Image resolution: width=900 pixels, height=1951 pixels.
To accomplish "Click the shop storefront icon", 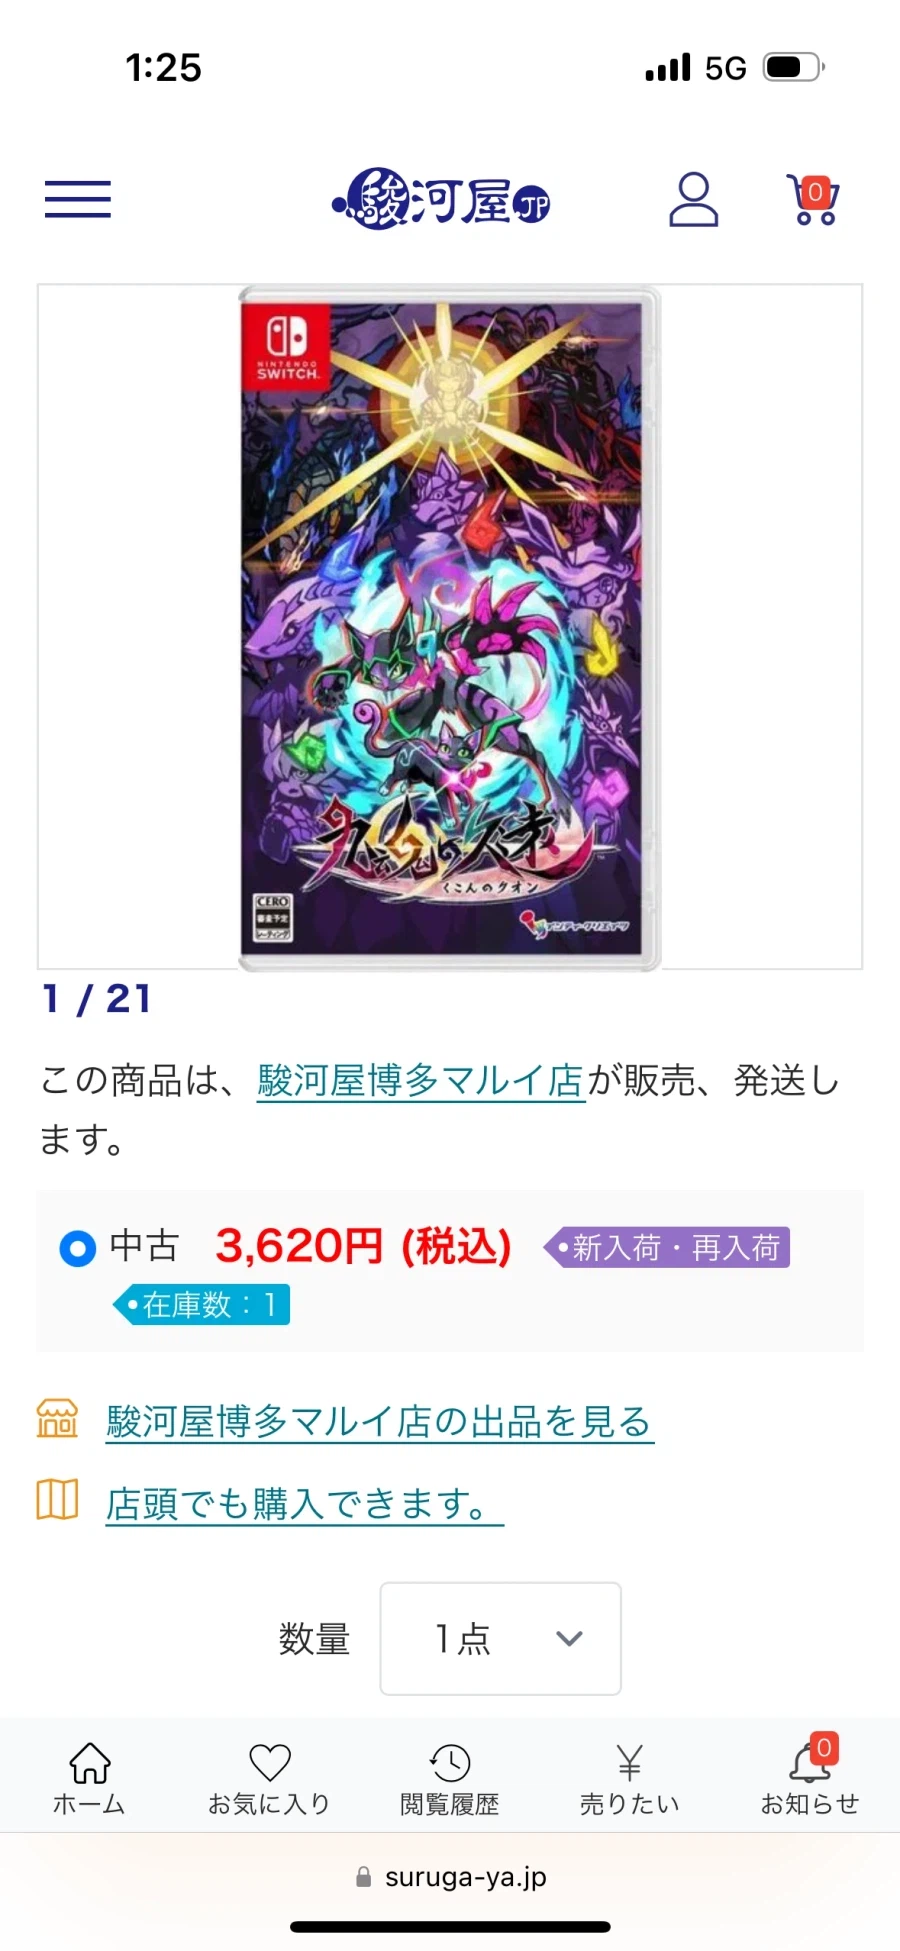I will [x=57, y=1419].
